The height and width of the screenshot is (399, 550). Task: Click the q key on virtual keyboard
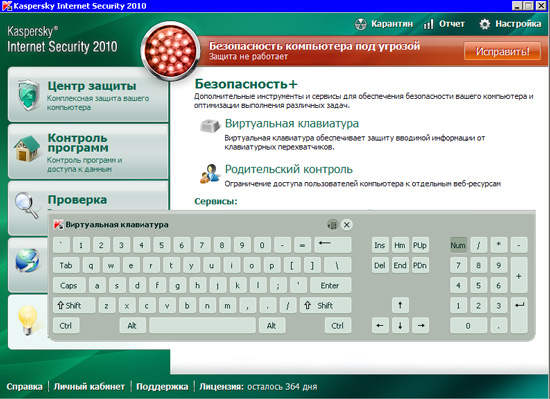[x=91, y=265]
